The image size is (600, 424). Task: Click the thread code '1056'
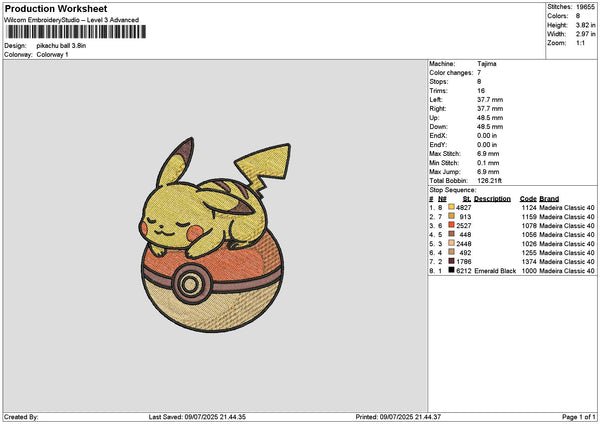pyautogui.click(x=529, y=235)
